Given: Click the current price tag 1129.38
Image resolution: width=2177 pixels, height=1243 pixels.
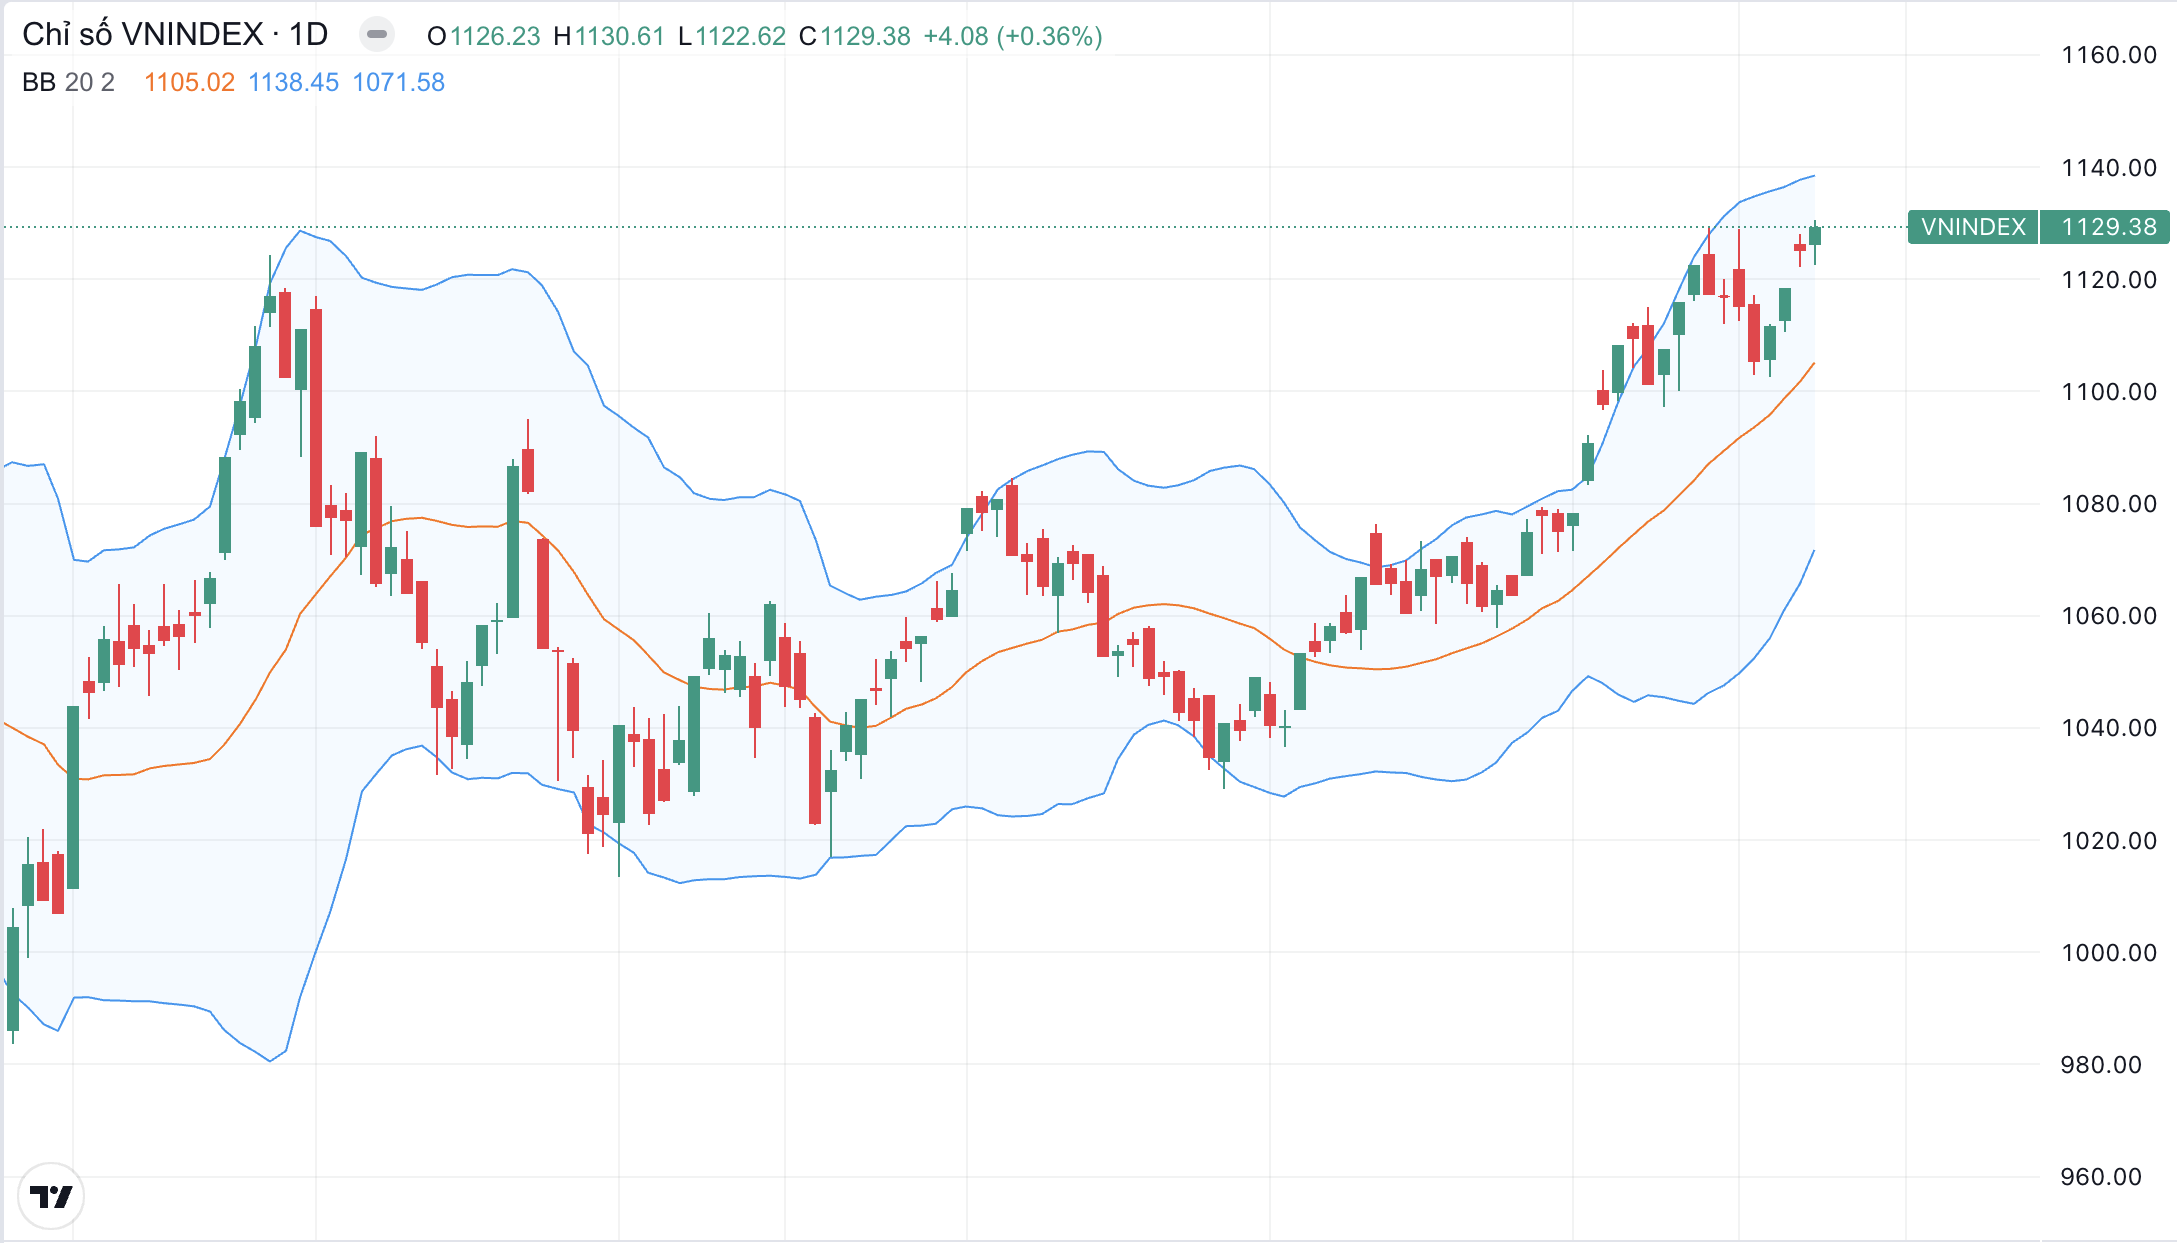Looking at the screenshot, I should (x=2105, y=227).
